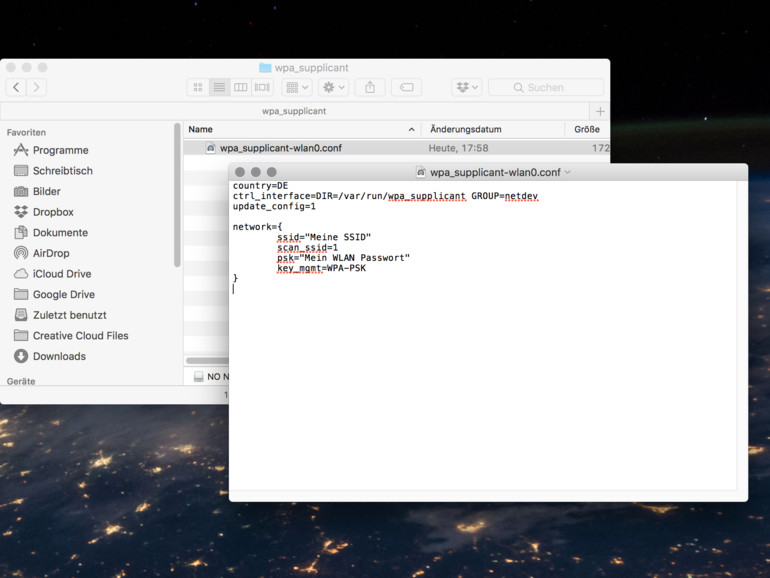Click the update_config=1 line
This screenshot has width=770, height=578.
click(274, 206)
